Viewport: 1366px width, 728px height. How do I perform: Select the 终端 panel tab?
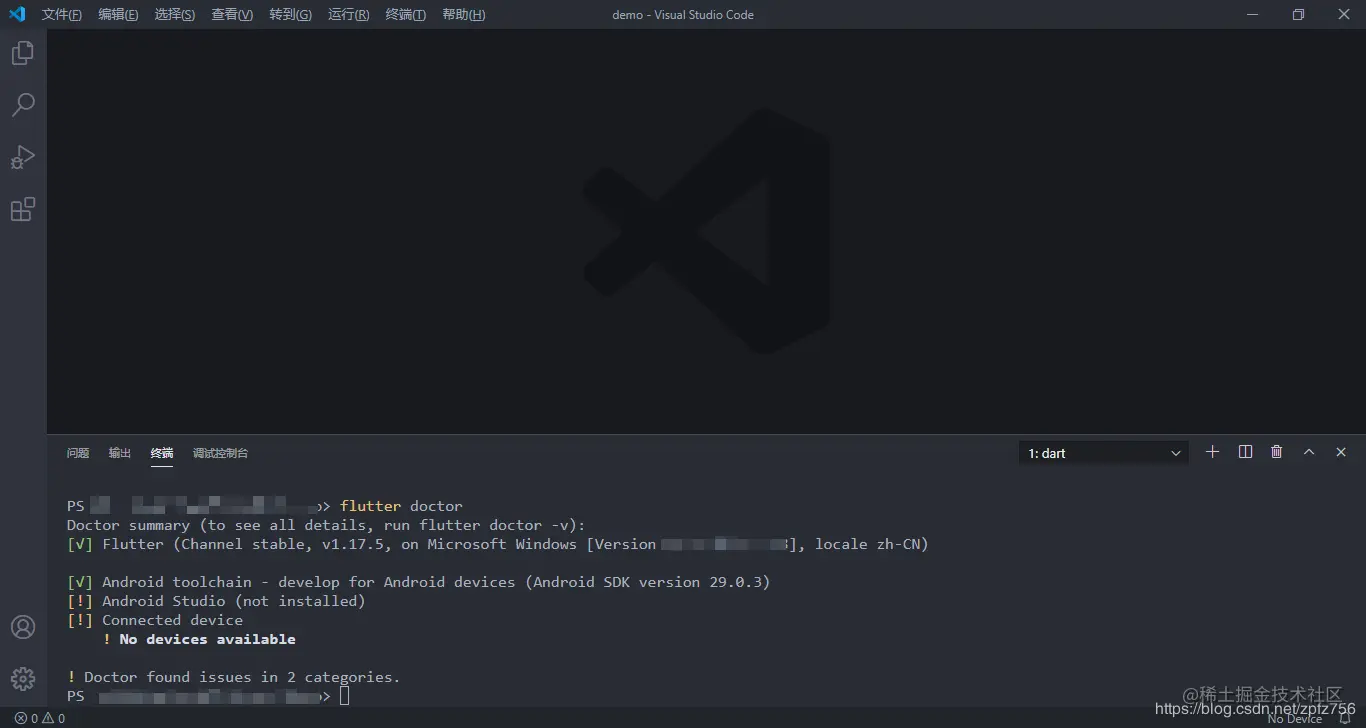[x=162, y=453]
